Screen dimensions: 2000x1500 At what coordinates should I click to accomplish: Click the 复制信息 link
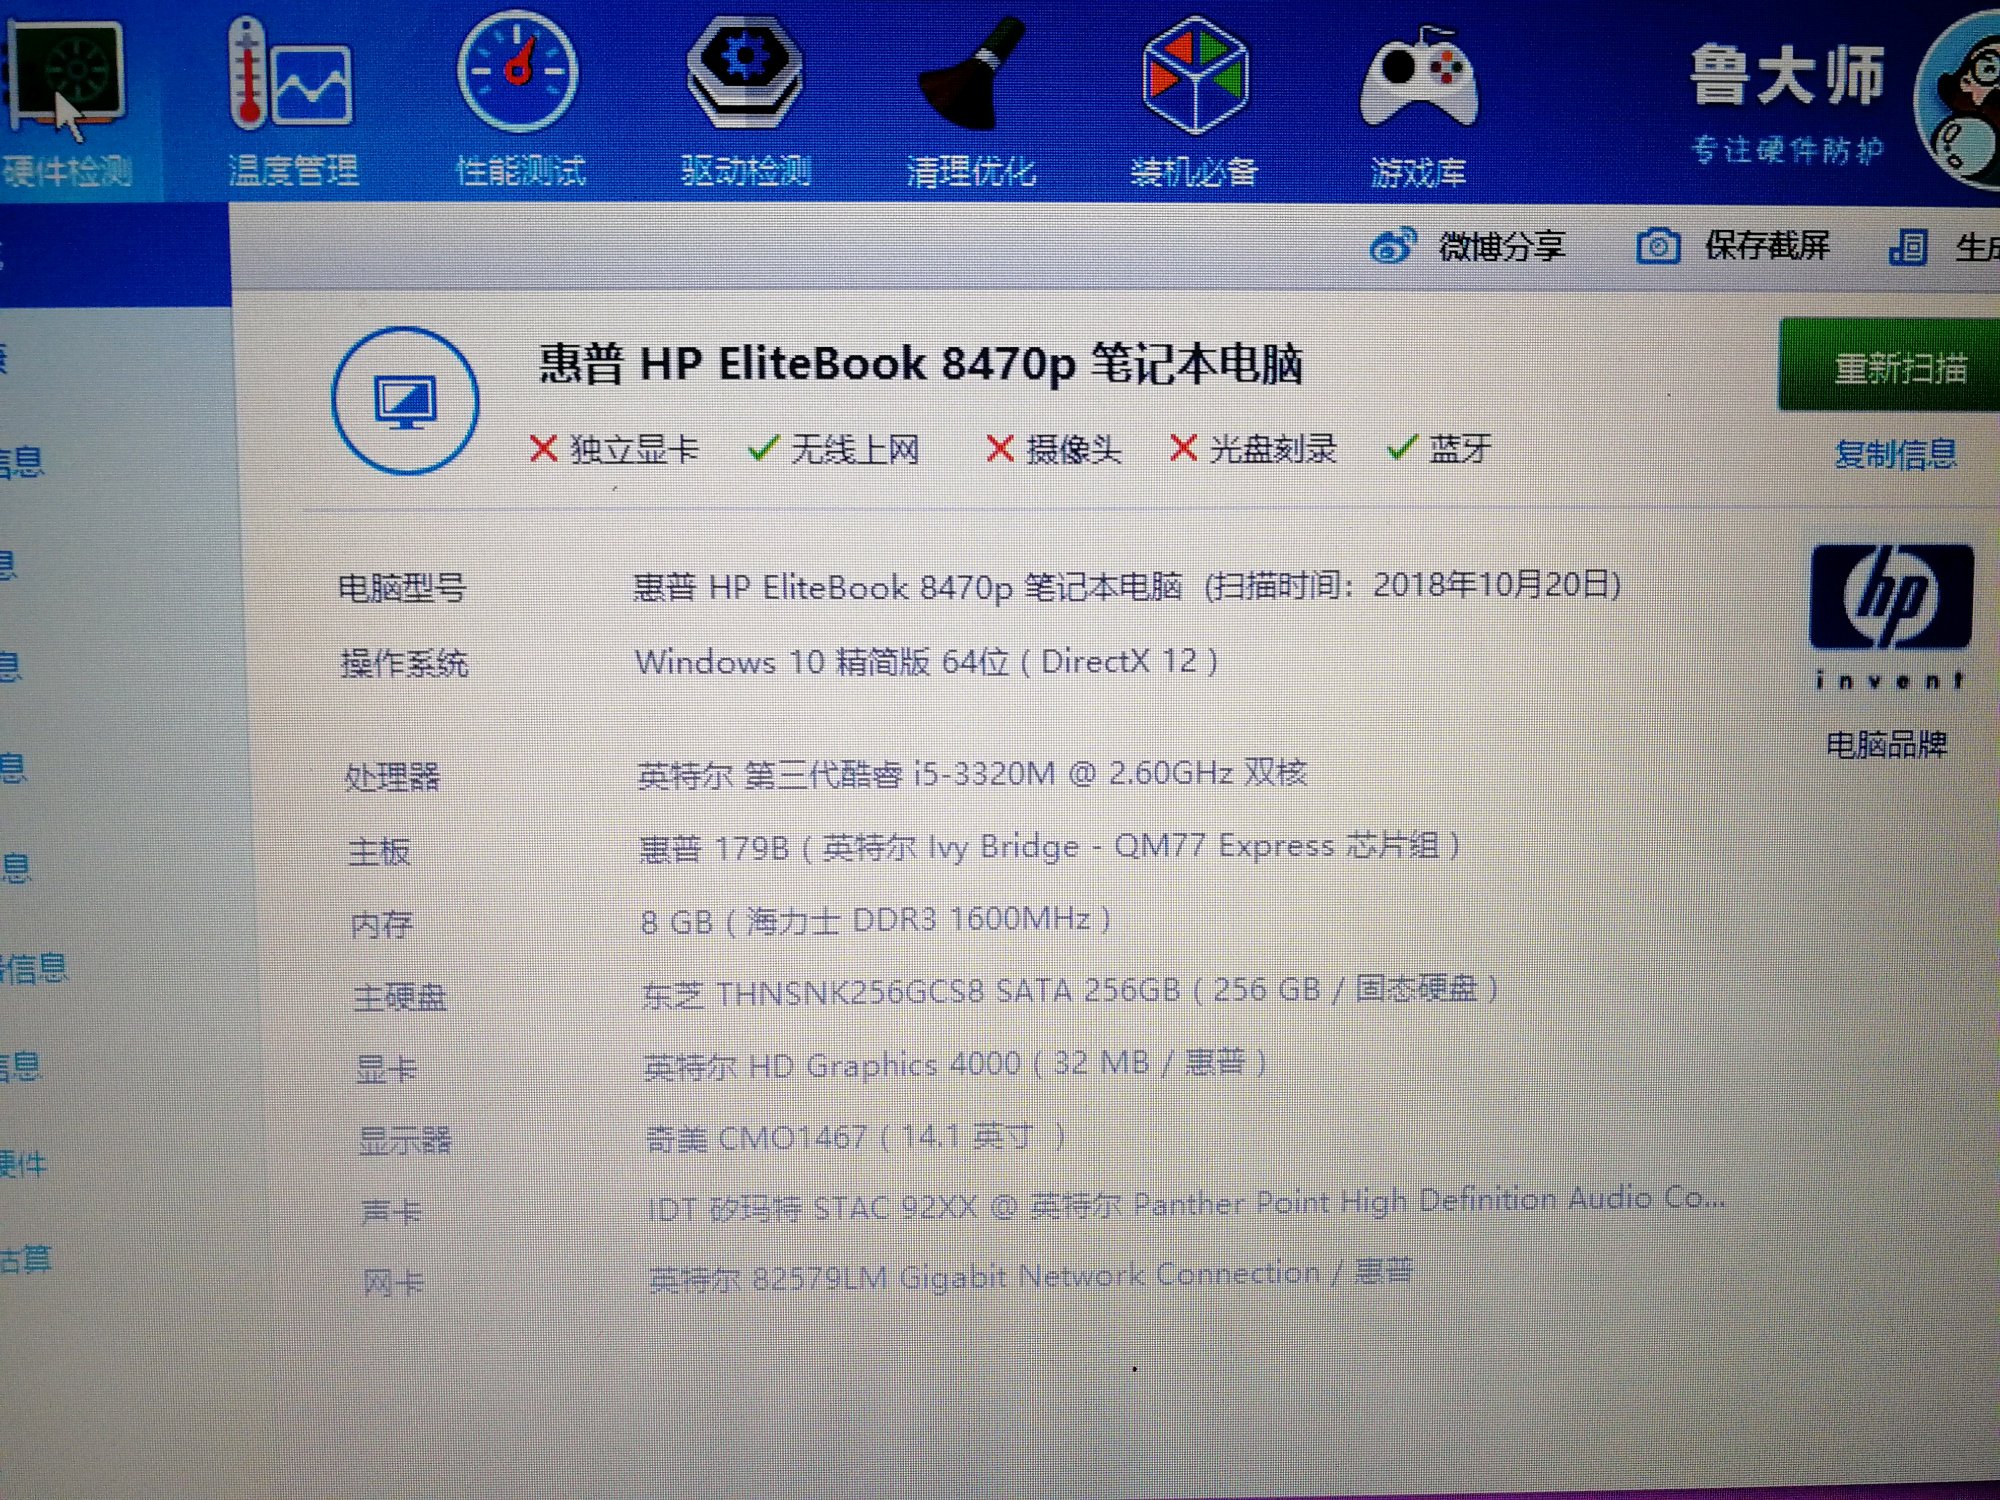point(1895,455)
